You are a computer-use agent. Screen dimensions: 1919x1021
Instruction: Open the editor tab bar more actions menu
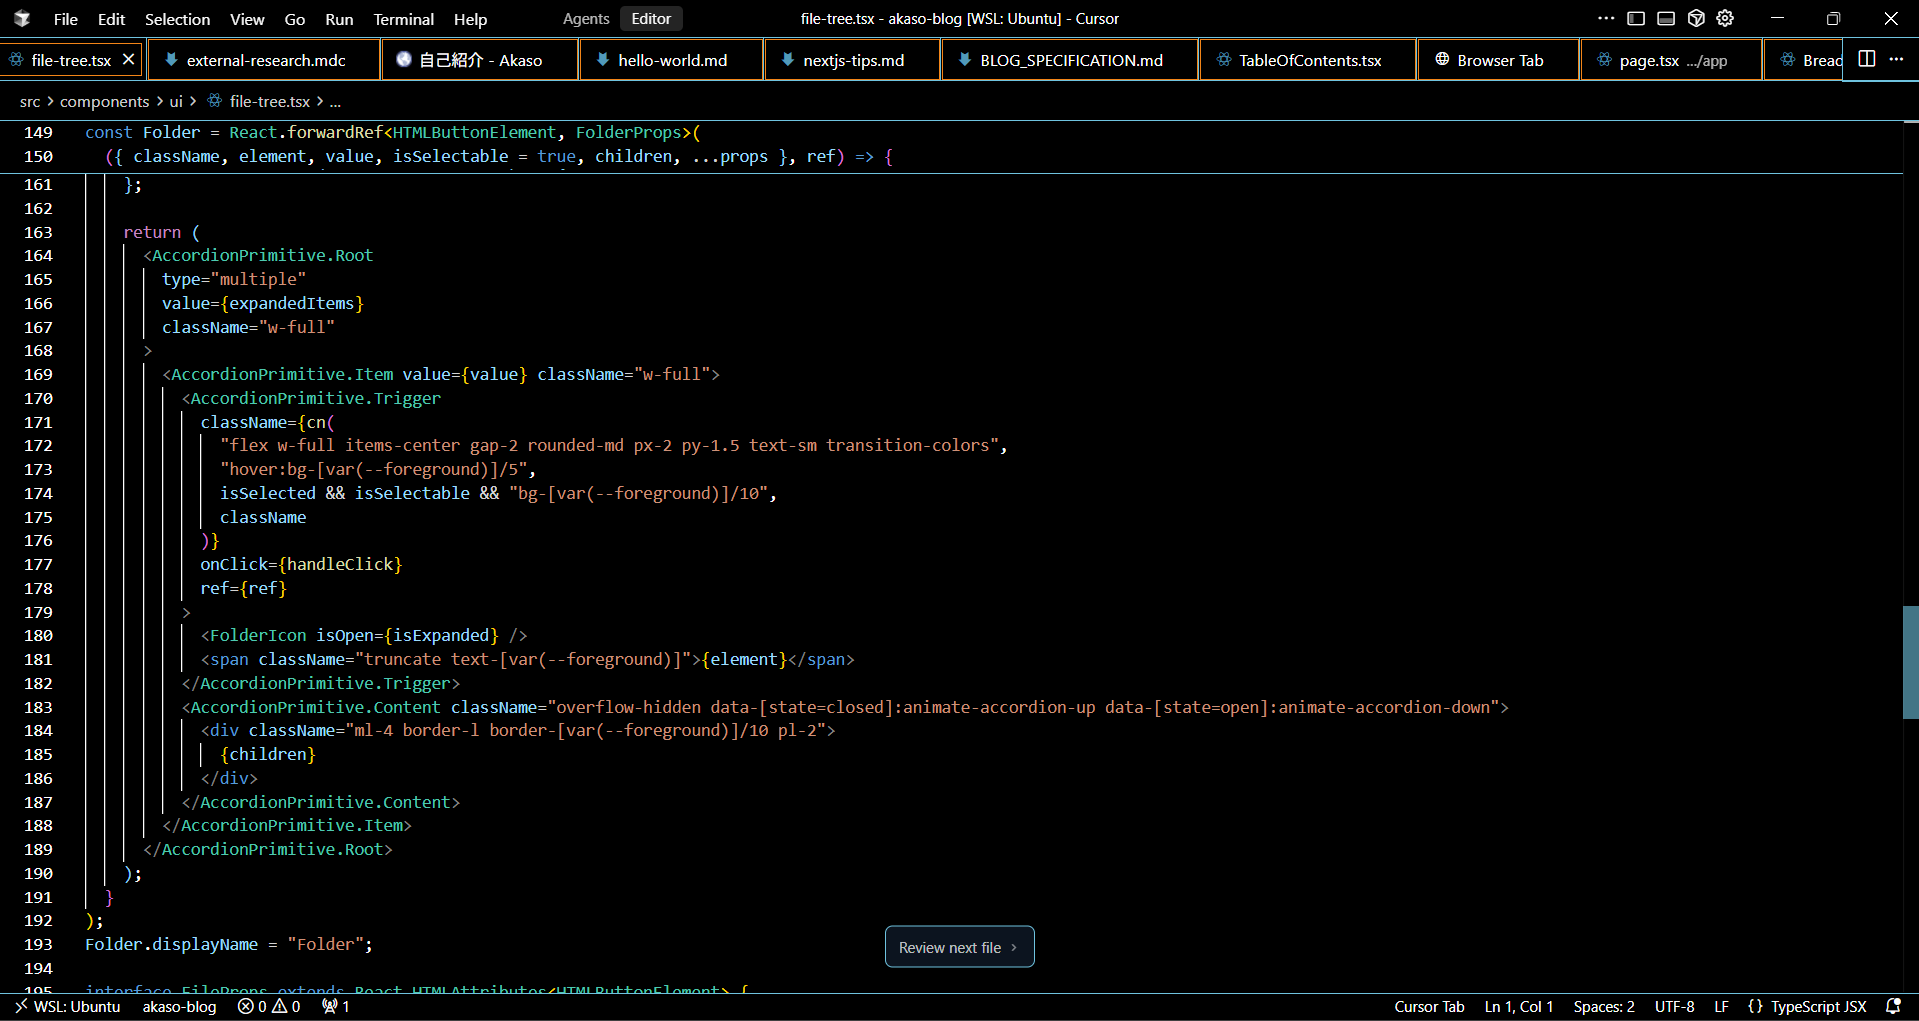point(1896,59)
